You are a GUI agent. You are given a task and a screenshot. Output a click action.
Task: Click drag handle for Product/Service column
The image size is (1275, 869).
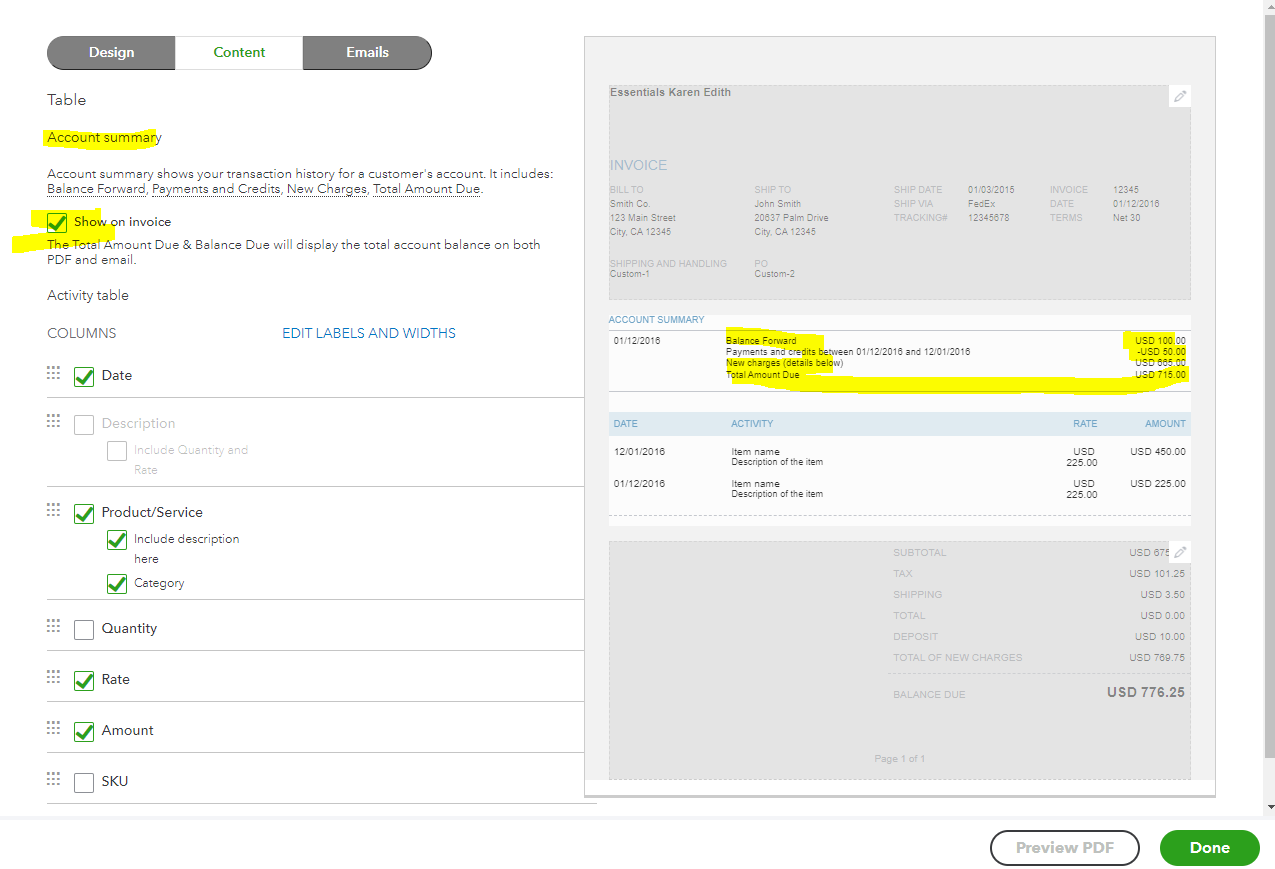pos(54,510)
